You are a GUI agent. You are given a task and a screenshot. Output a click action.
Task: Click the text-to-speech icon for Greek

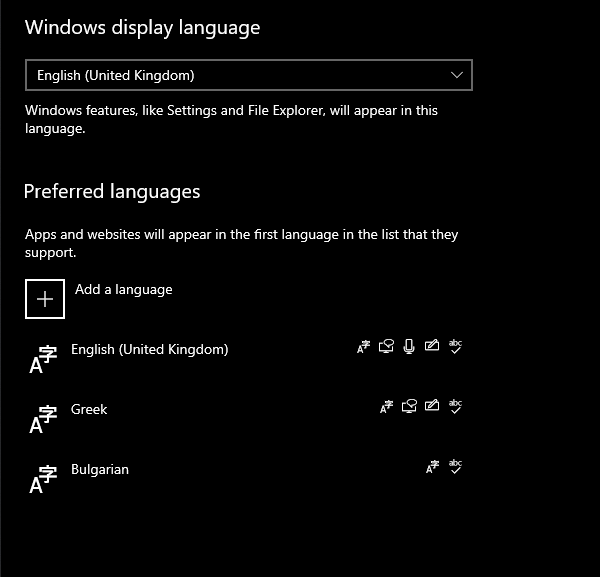point(409,407)
